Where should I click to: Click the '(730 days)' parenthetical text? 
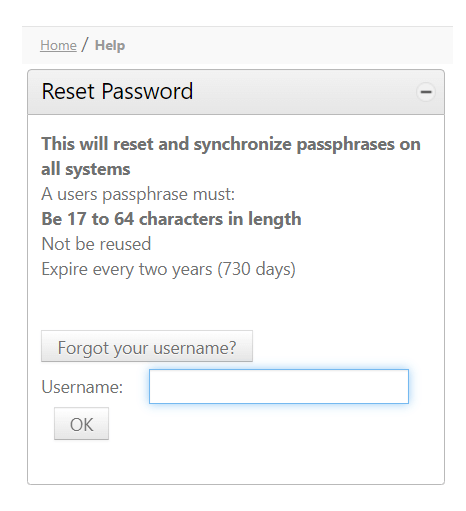point(256,269)
